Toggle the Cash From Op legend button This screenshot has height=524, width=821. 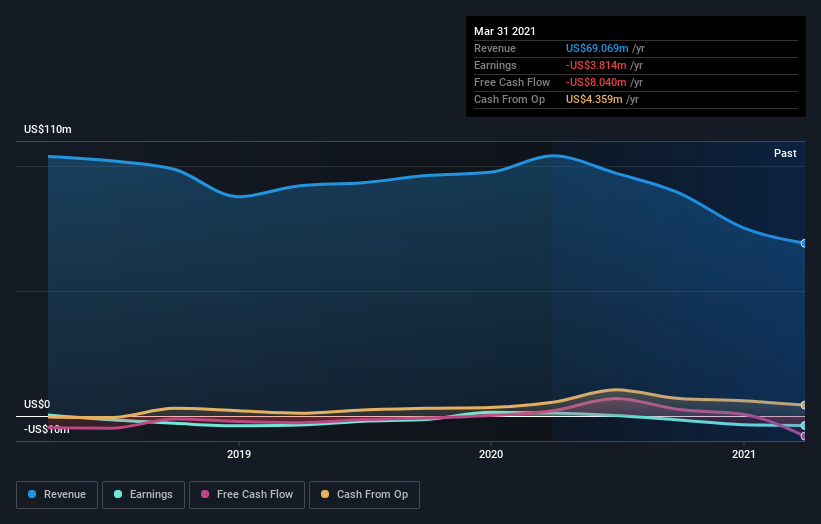point(364,495)
